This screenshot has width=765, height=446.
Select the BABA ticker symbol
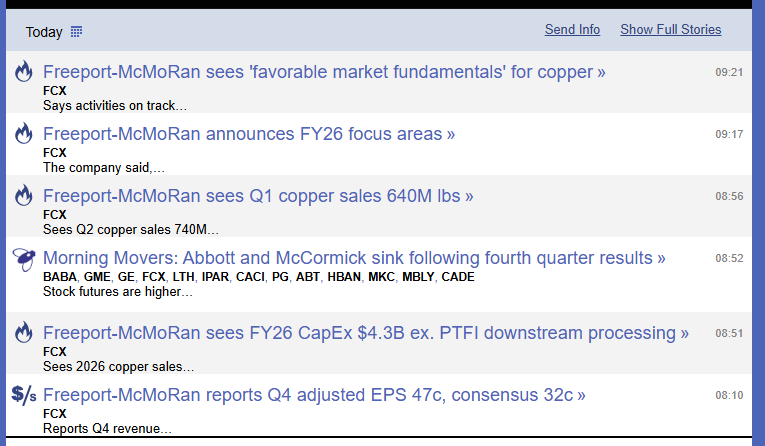pyautogui.click(x=60, y=277)
